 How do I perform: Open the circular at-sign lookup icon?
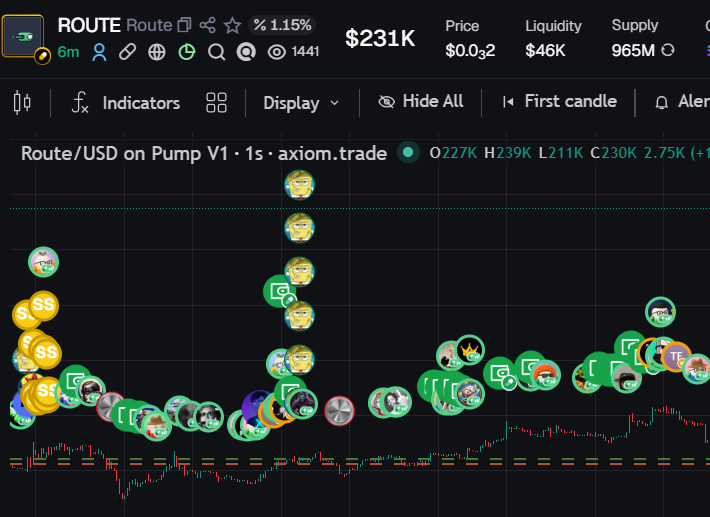point(246,52)
